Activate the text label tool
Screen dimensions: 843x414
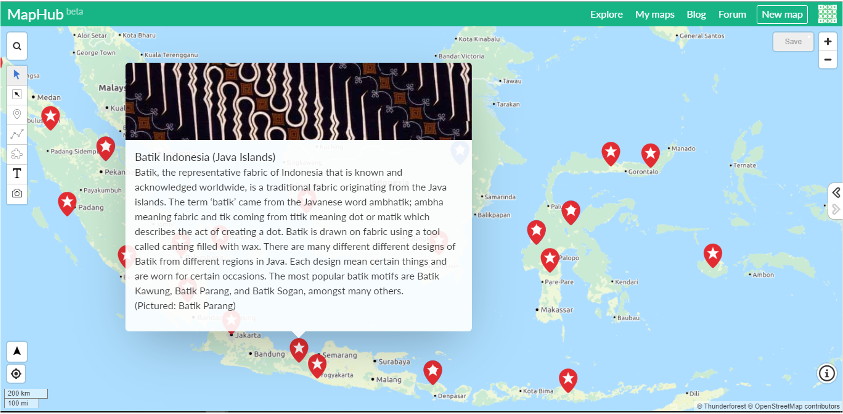click(x=17, y=174)
